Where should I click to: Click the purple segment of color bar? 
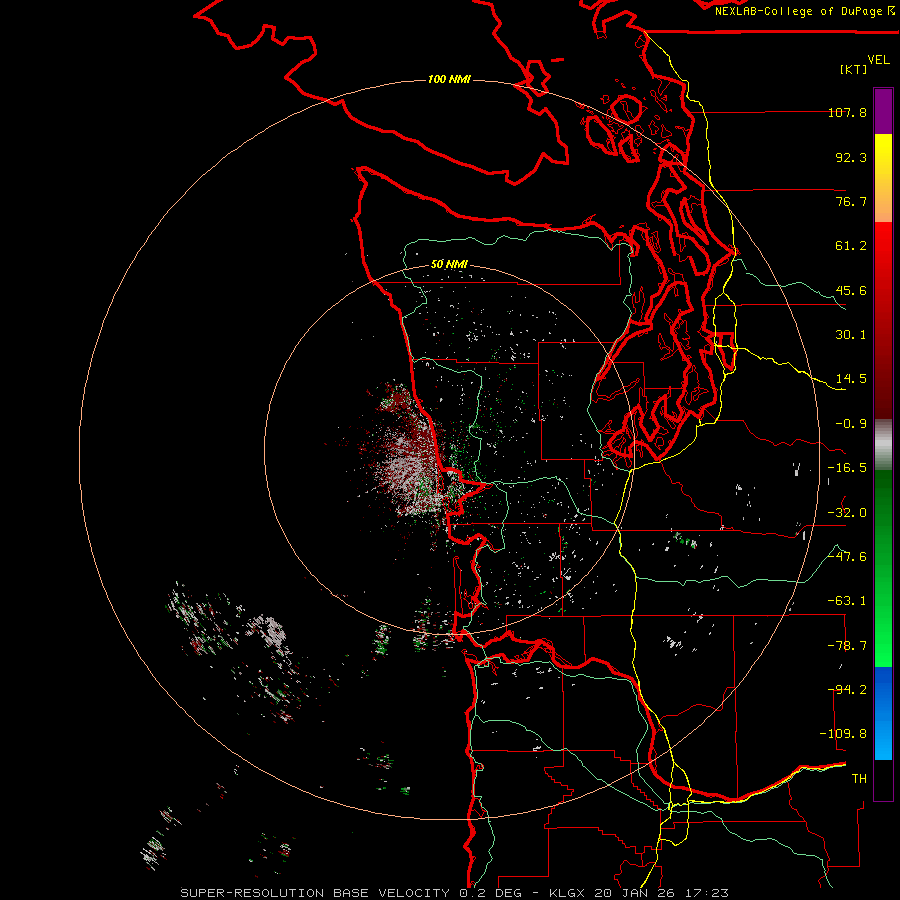point(883,111)
